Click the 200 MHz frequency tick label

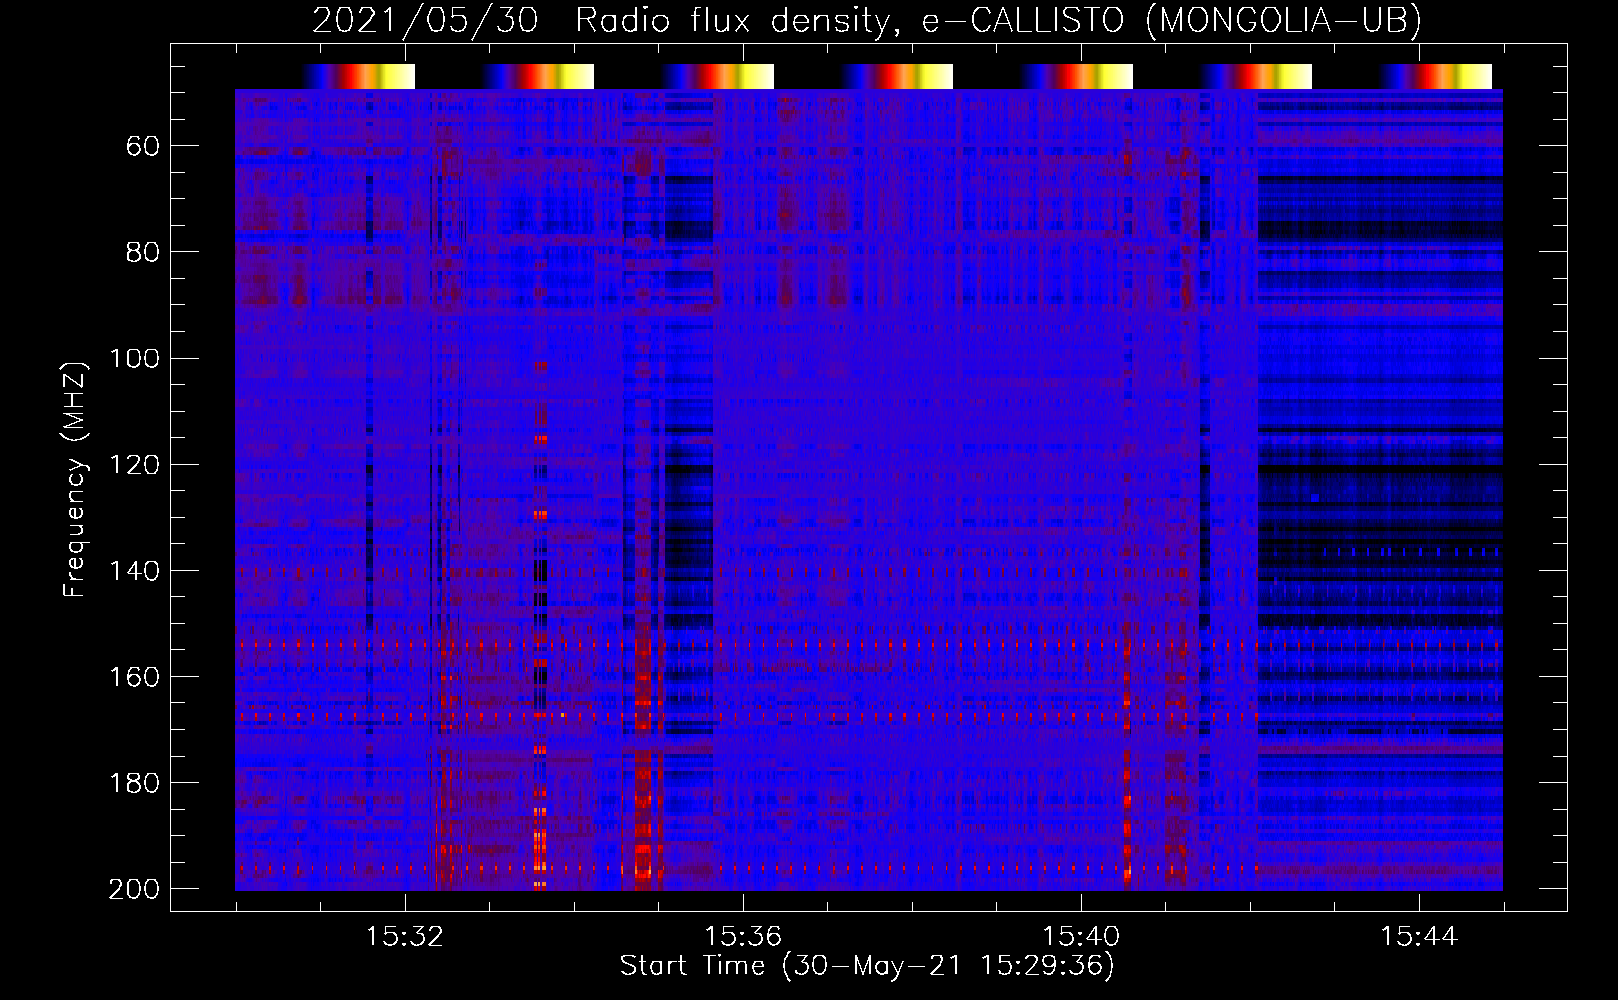[134, 889]
